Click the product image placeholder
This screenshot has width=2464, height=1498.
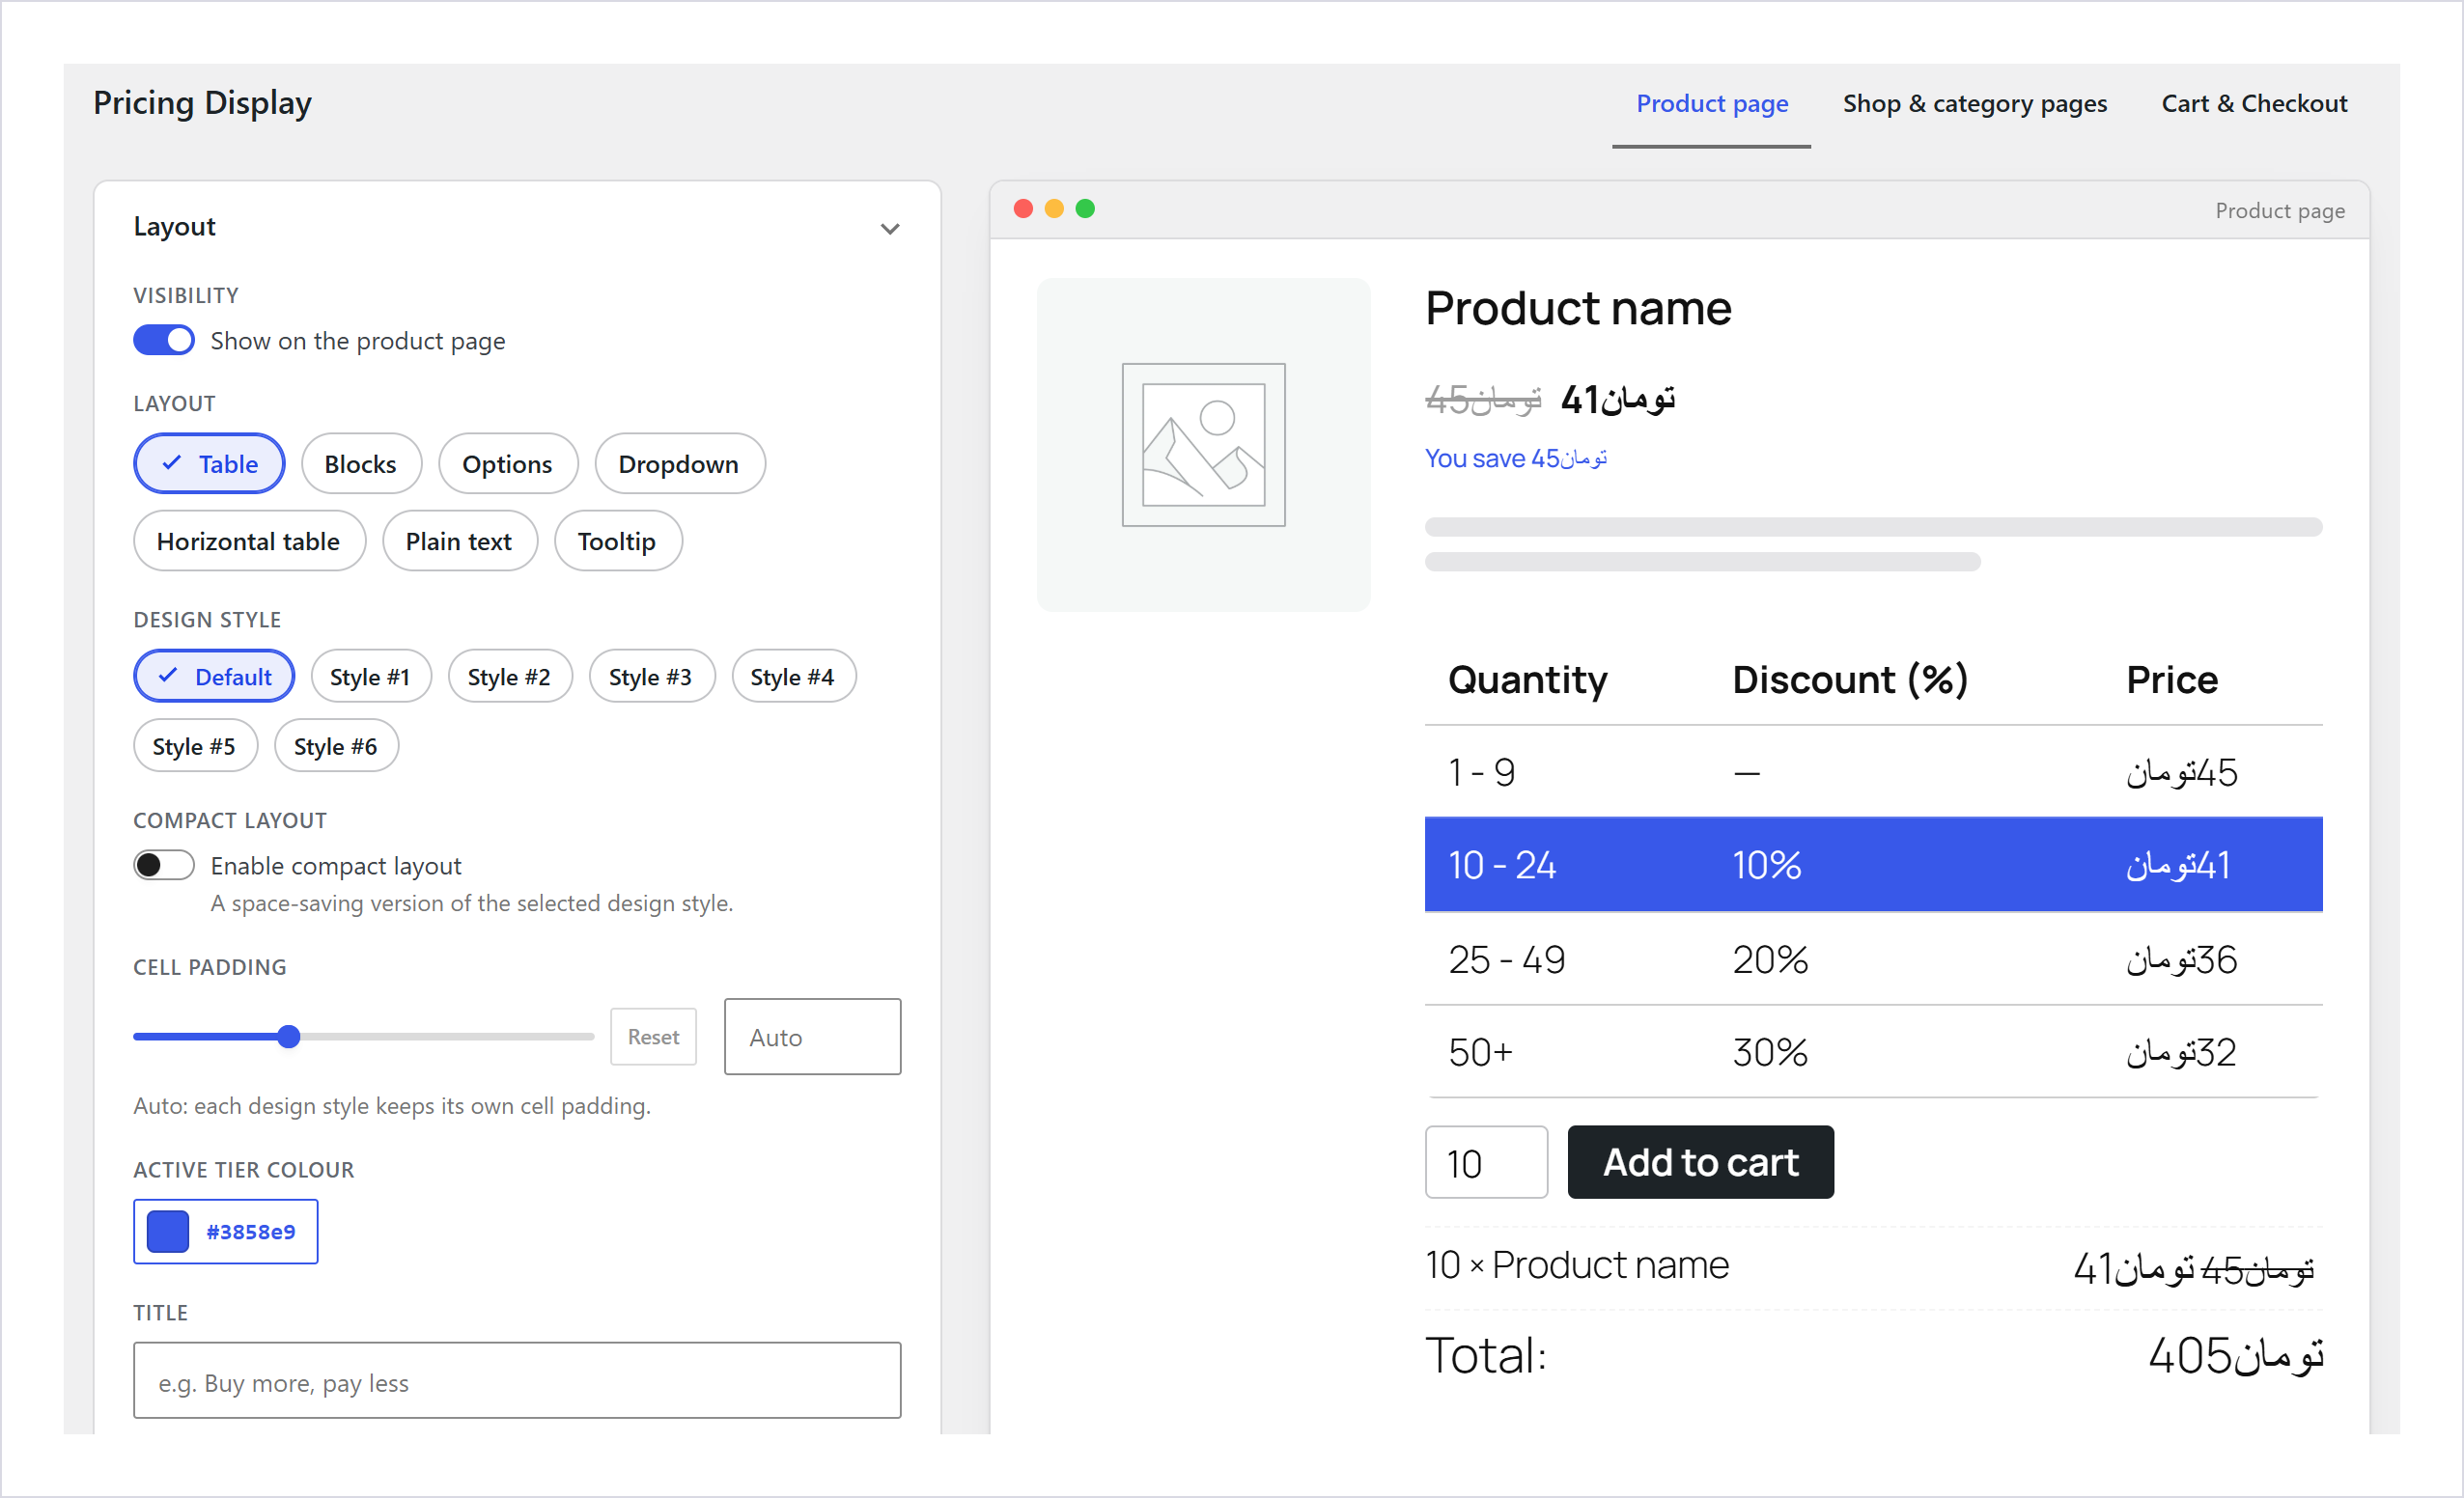(x=1203, y=445)
